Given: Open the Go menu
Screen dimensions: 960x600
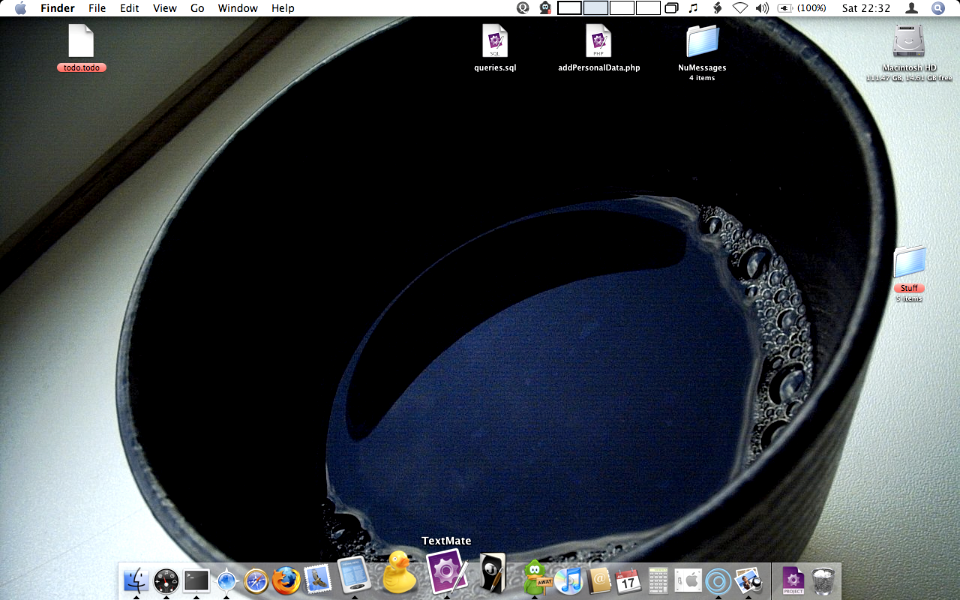Looking at the screenshot, I should 197,8.
